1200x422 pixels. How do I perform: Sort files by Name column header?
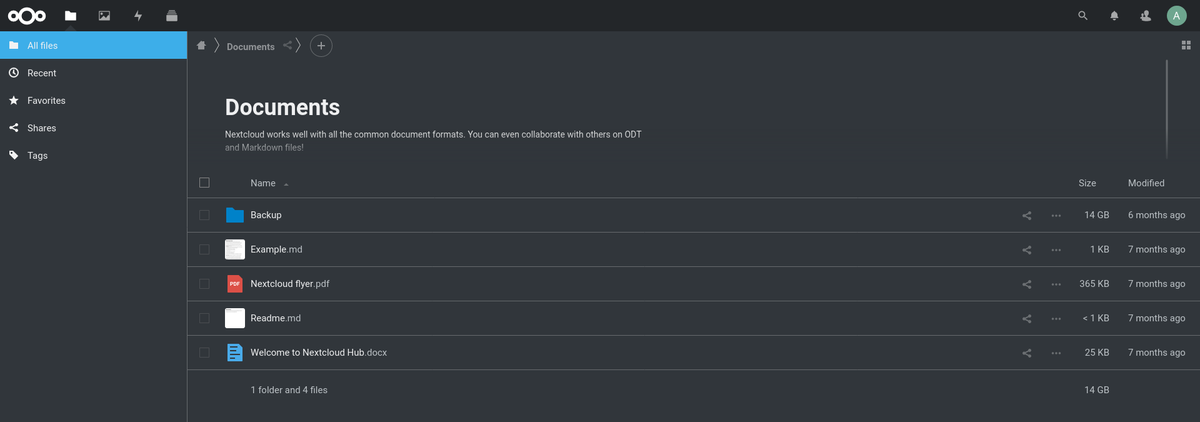pos(263,183)
